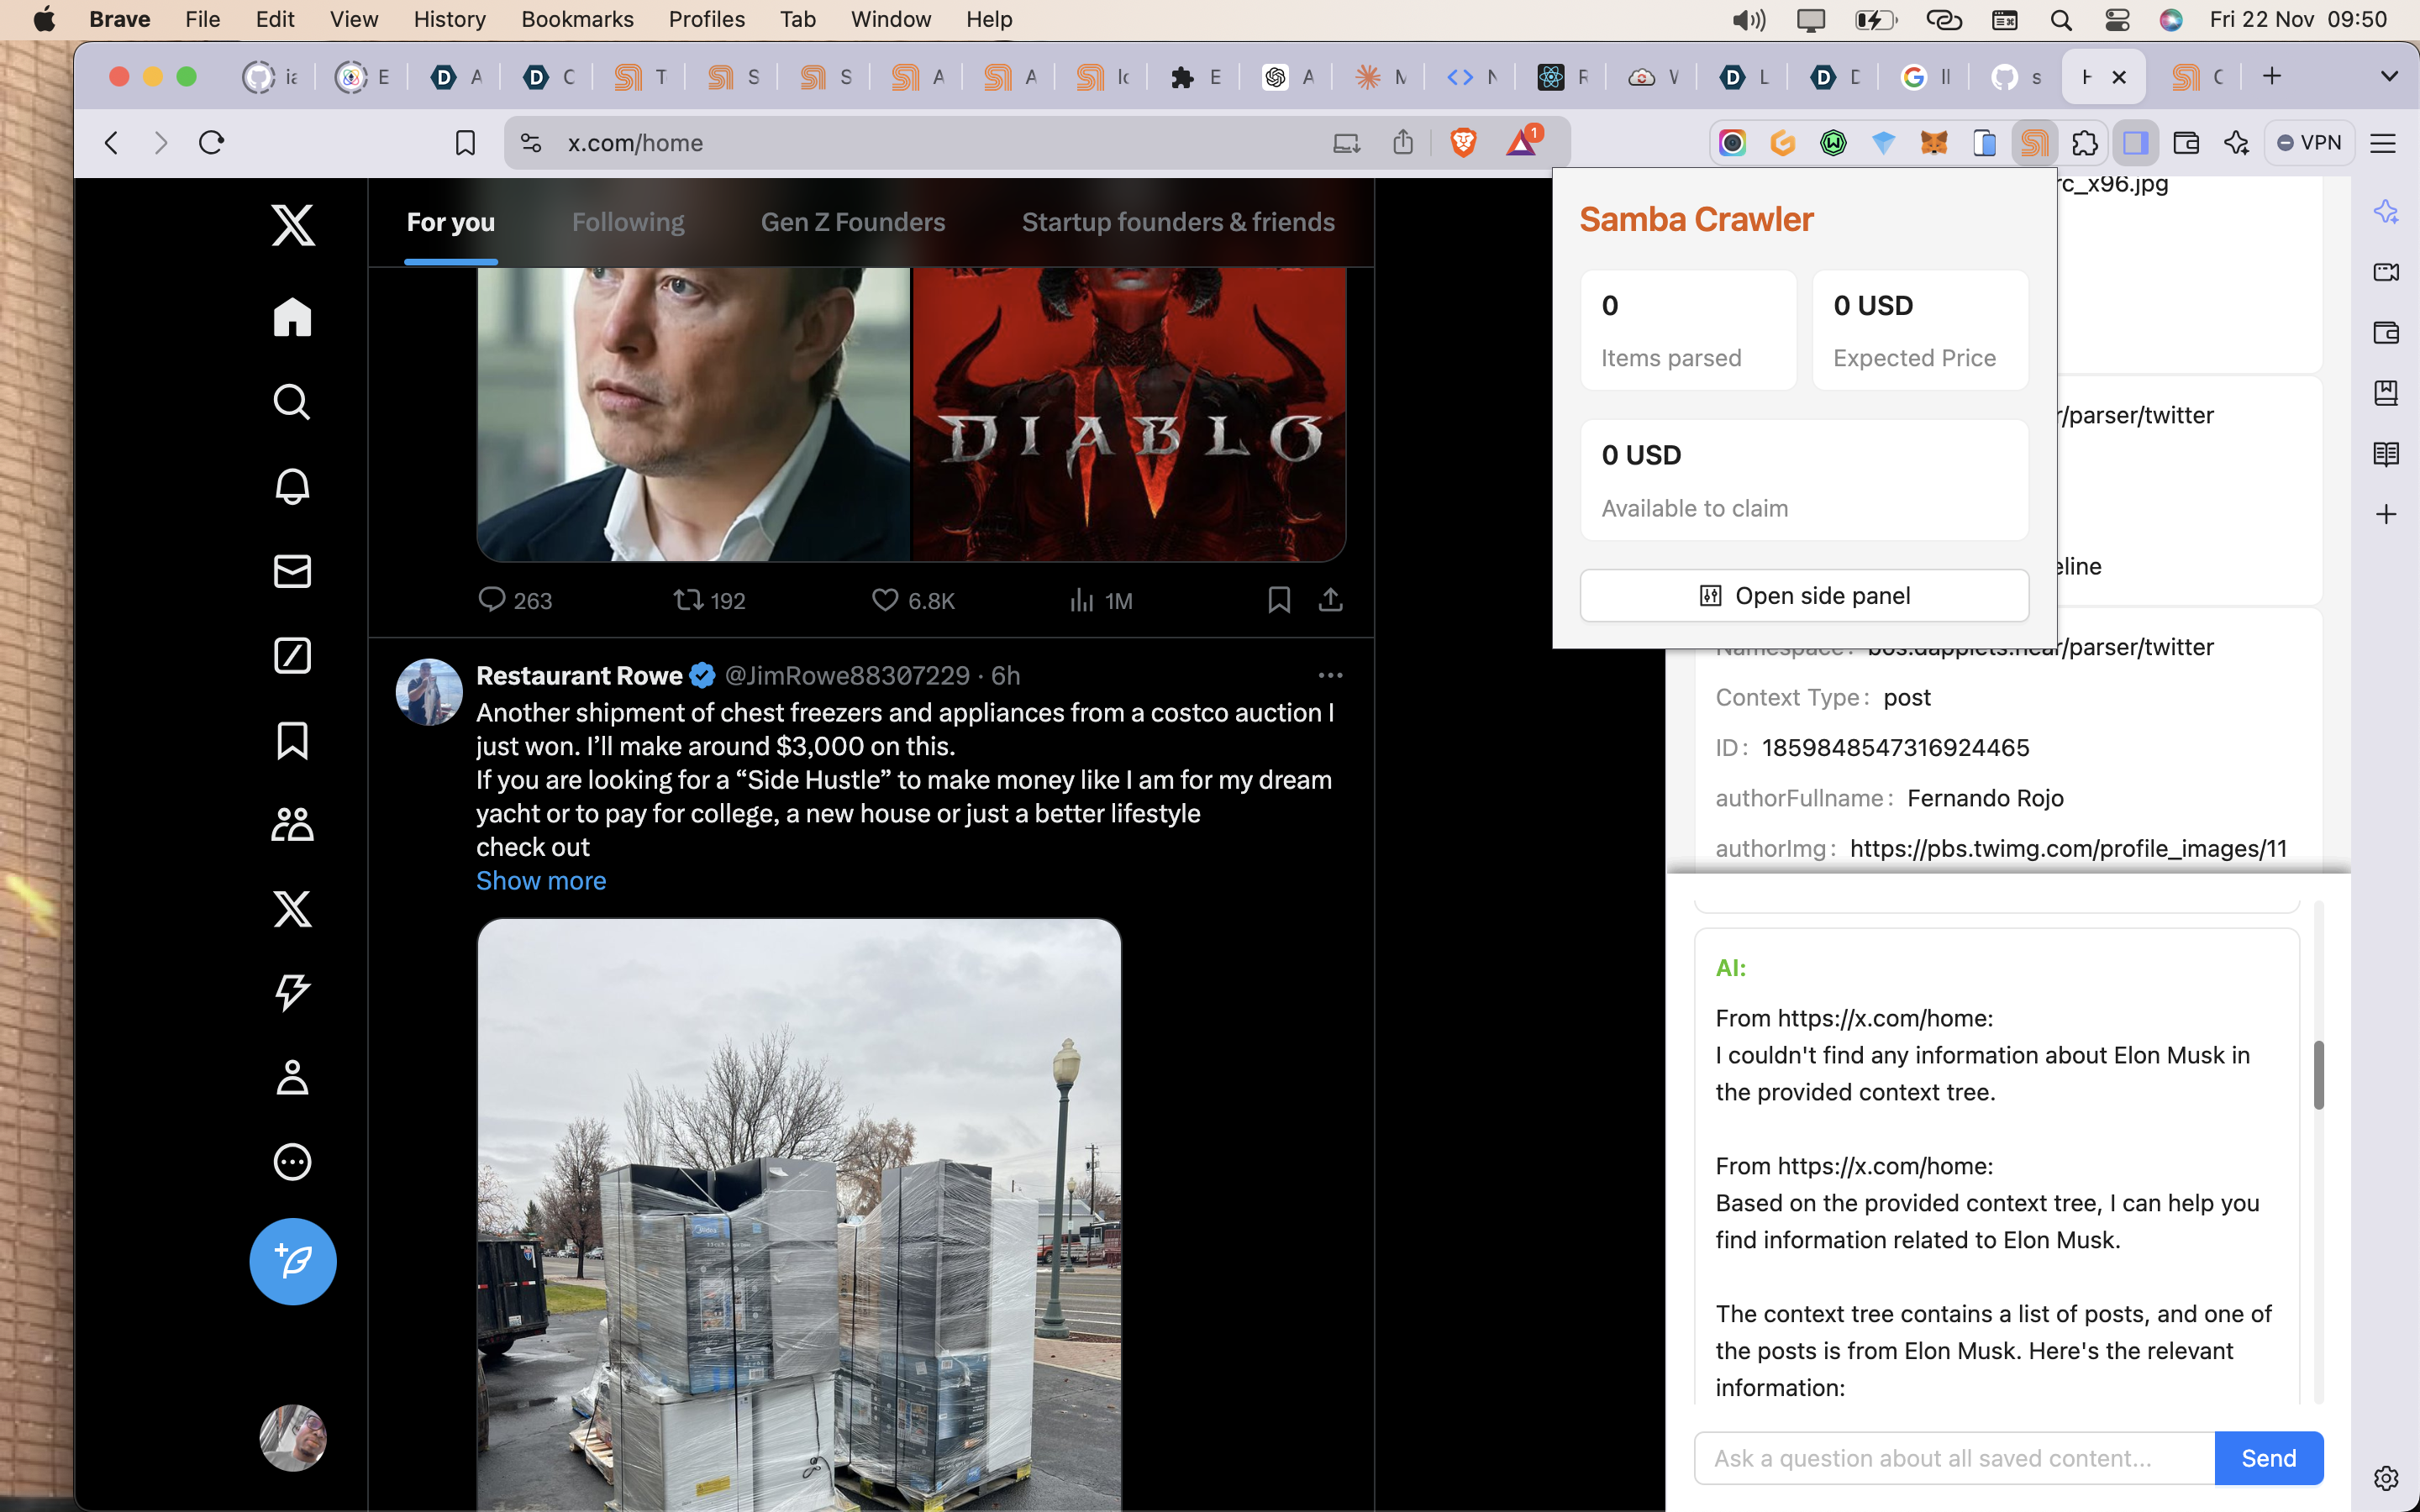
Task: Bookmark the Diablo post
Action: pos(1278,600)
